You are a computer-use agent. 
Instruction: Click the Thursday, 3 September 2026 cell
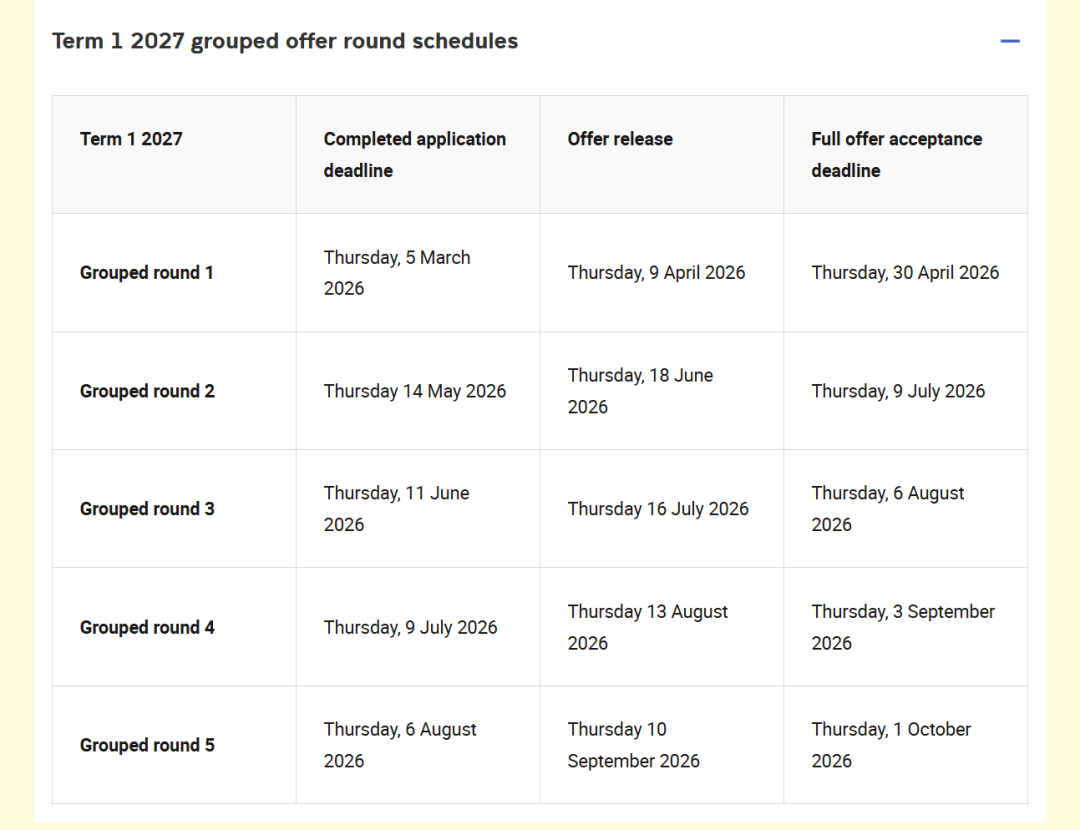point(903,627)
